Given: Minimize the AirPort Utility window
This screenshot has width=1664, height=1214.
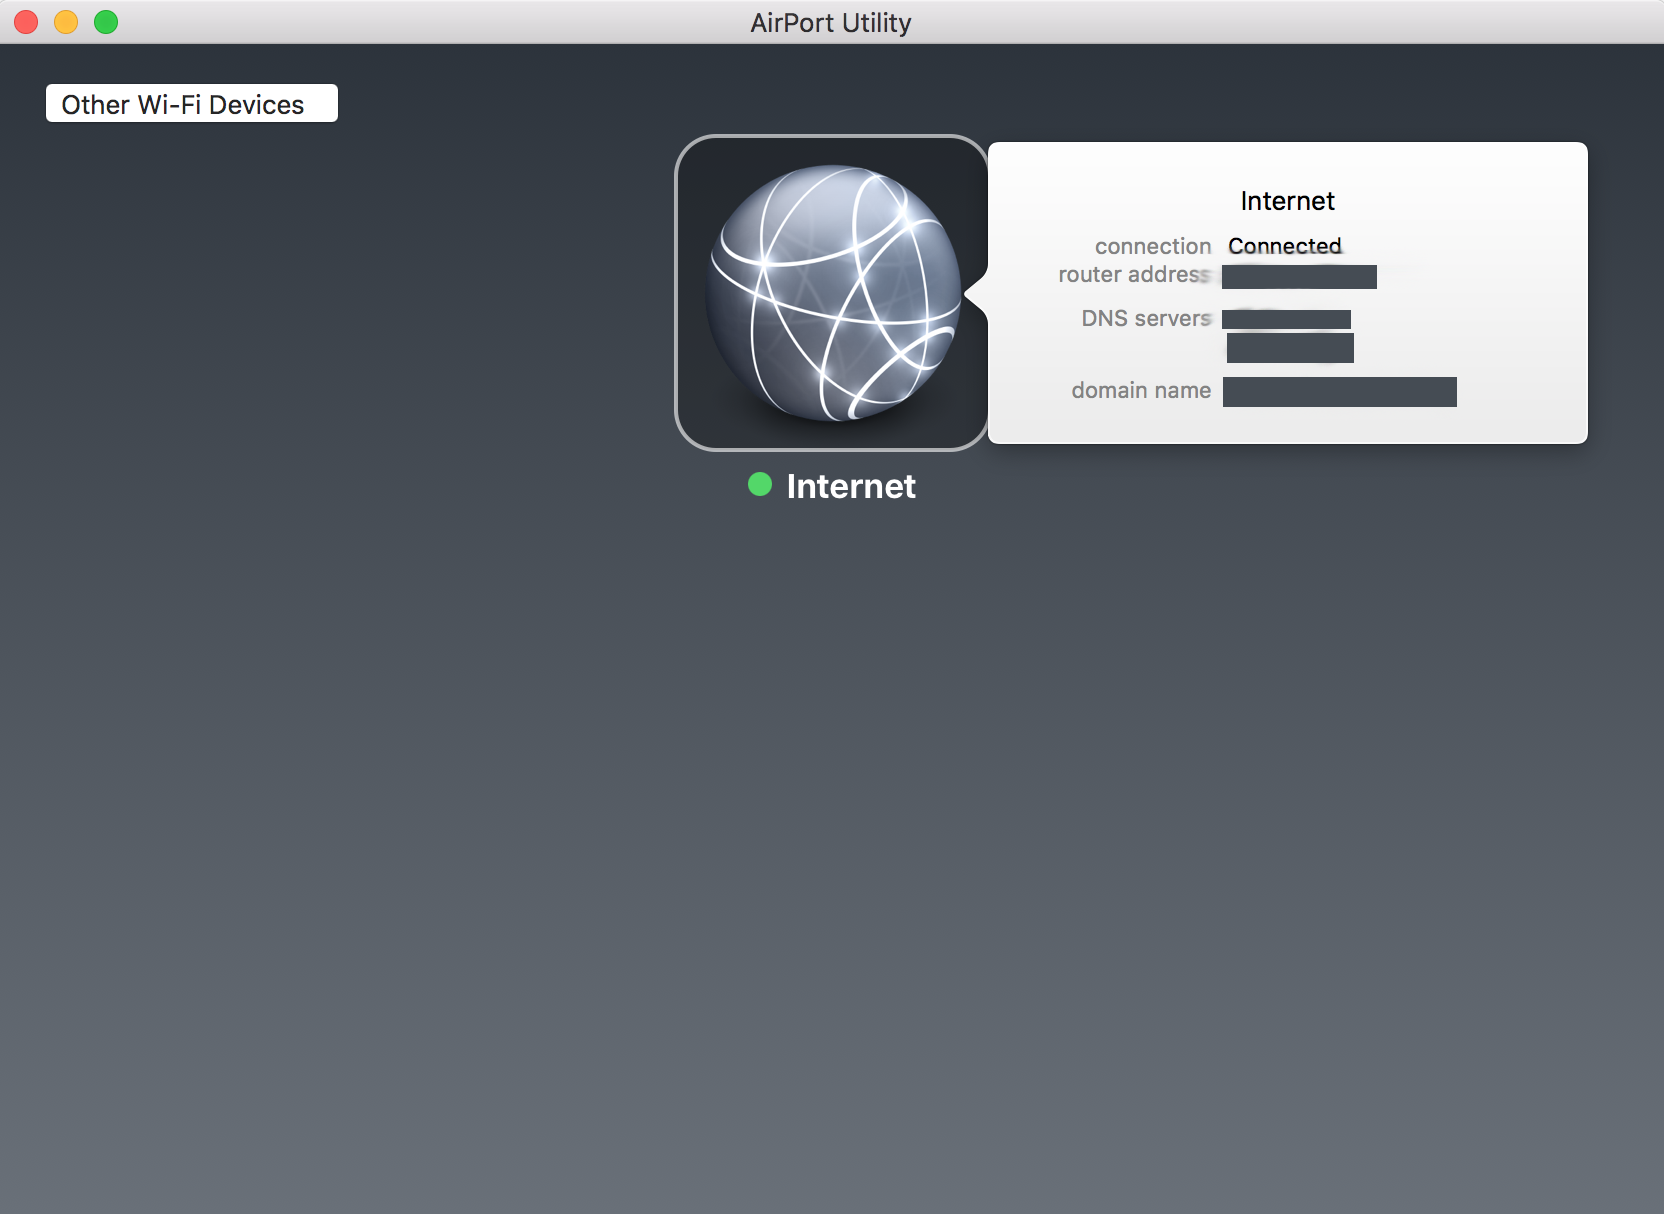Looking at the screenshot, I should point(66,22).
